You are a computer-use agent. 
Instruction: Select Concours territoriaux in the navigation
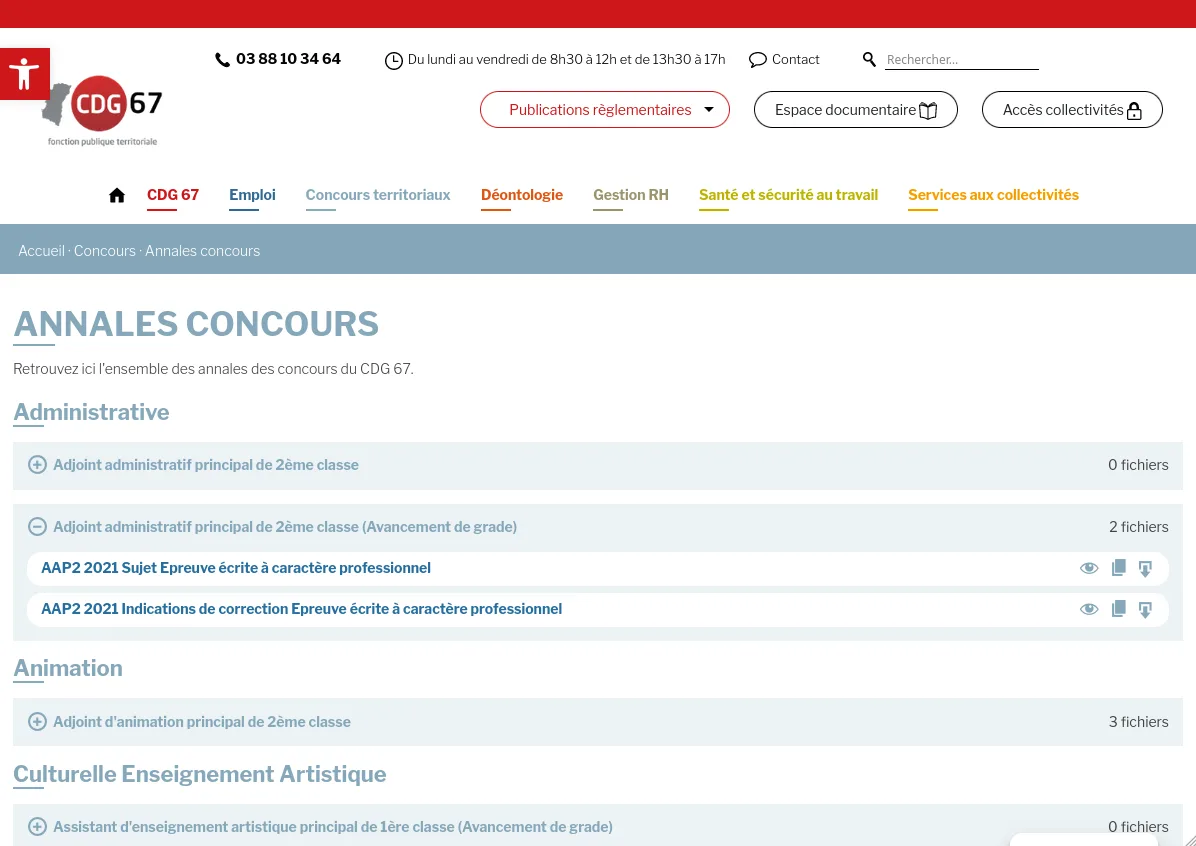point(378,195)
